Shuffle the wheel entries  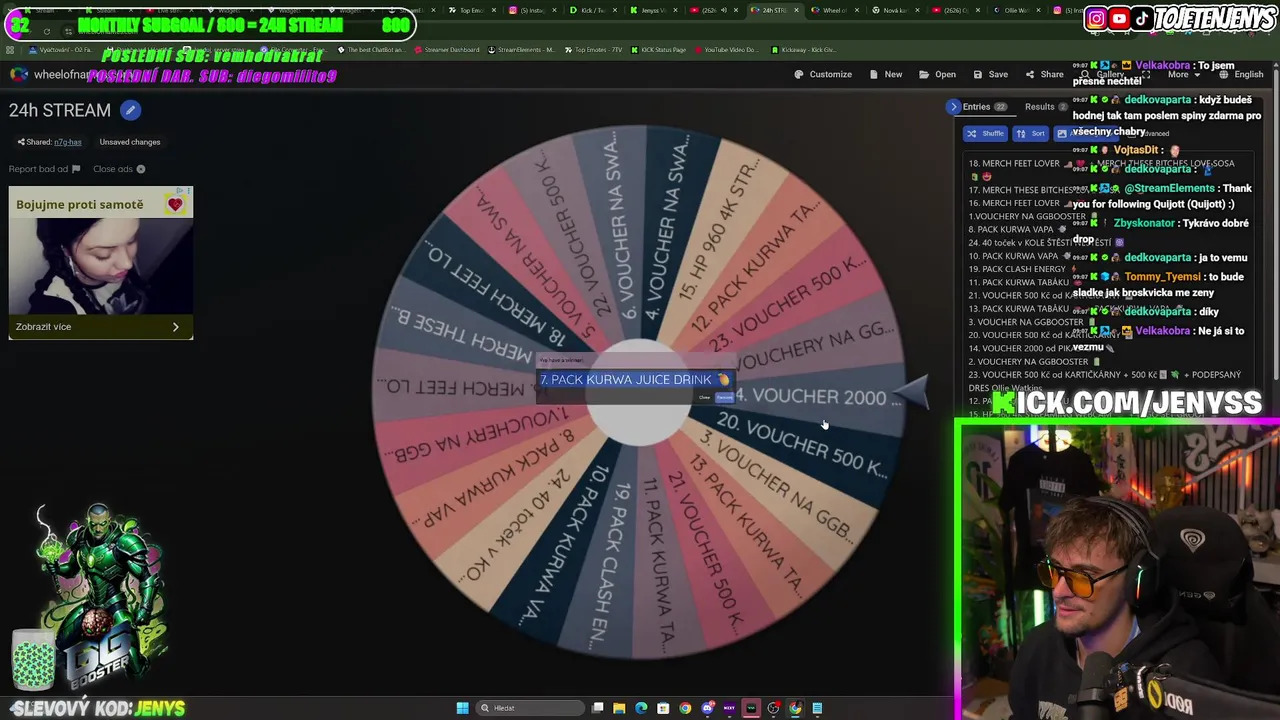(985, 133)
